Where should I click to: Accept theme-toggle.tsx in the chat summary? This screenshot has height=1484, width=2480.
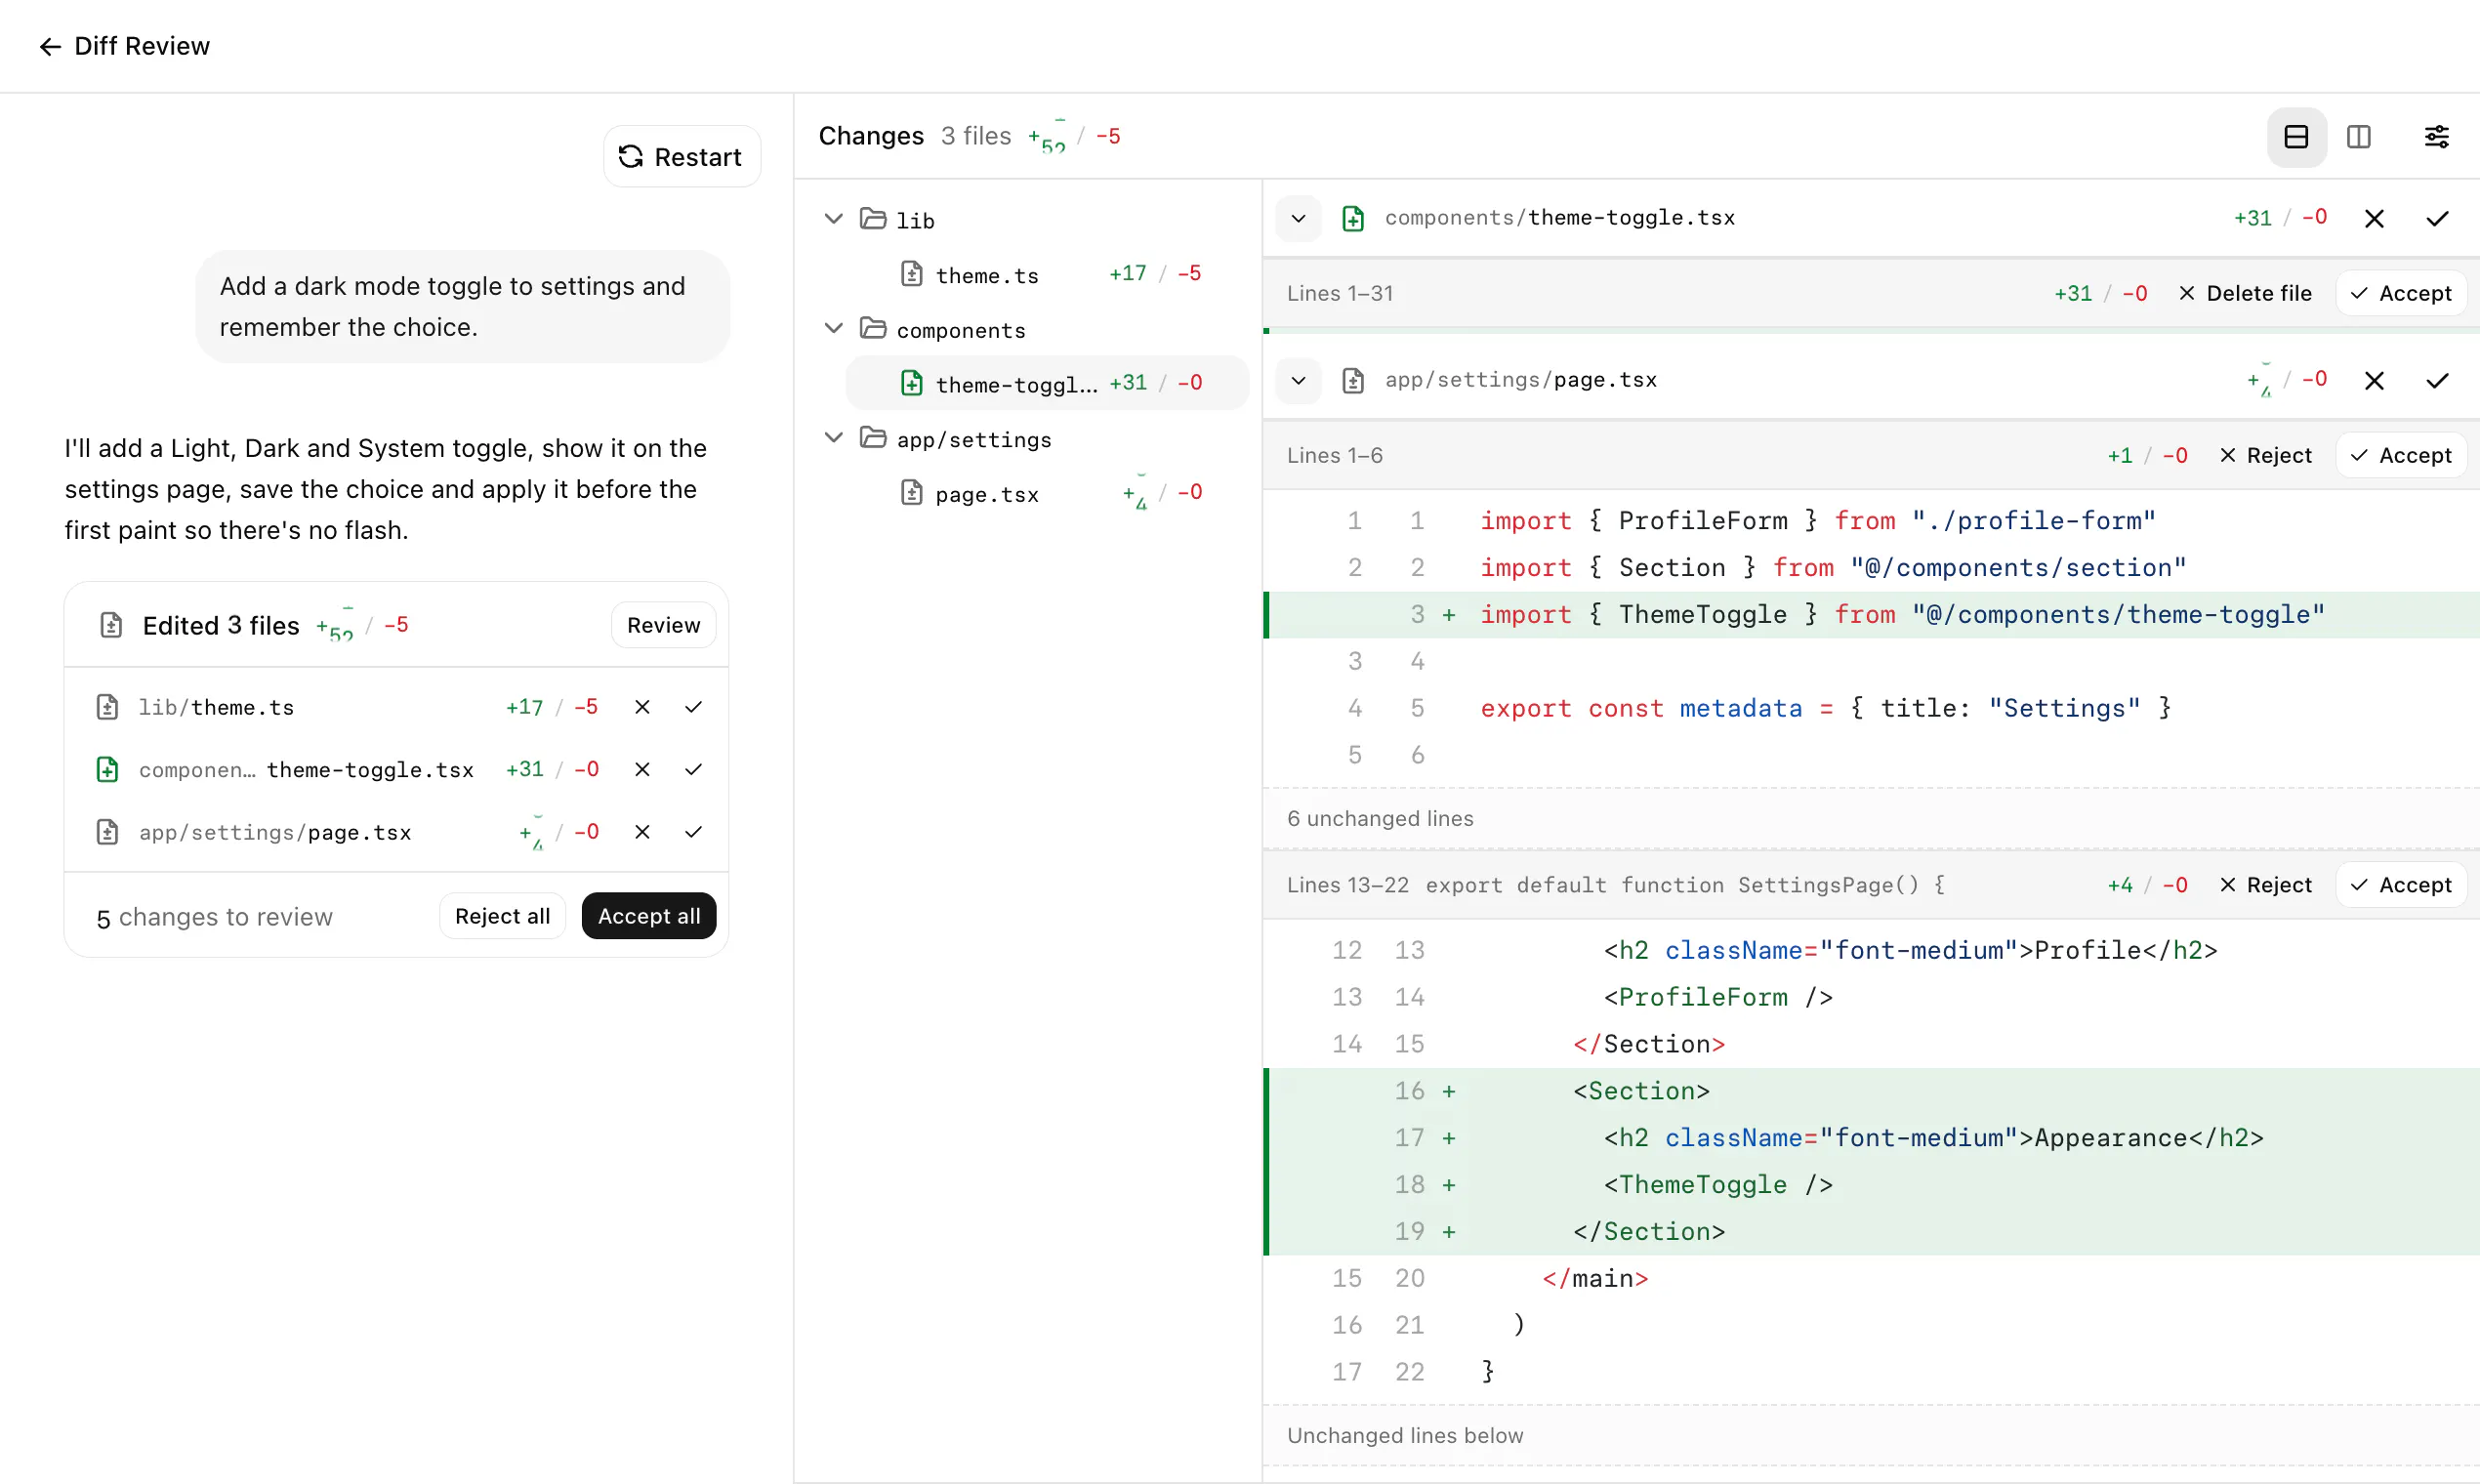(693, 769)
